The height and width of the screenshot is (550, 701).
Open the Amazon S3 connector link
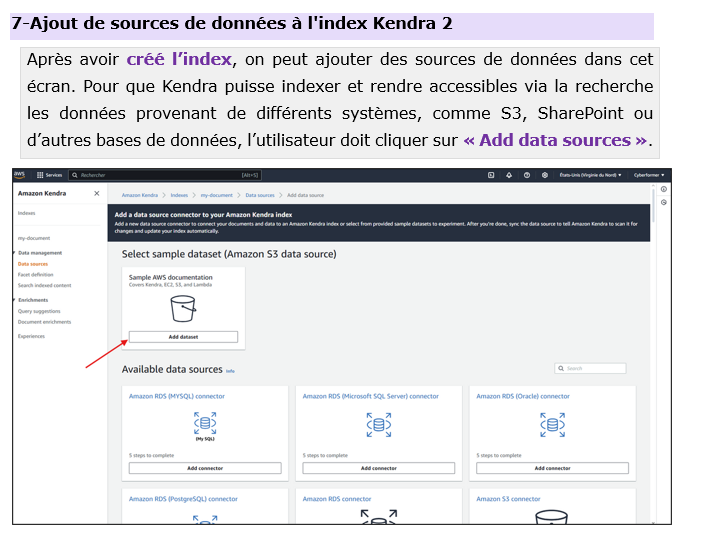[x=508, y=499]
